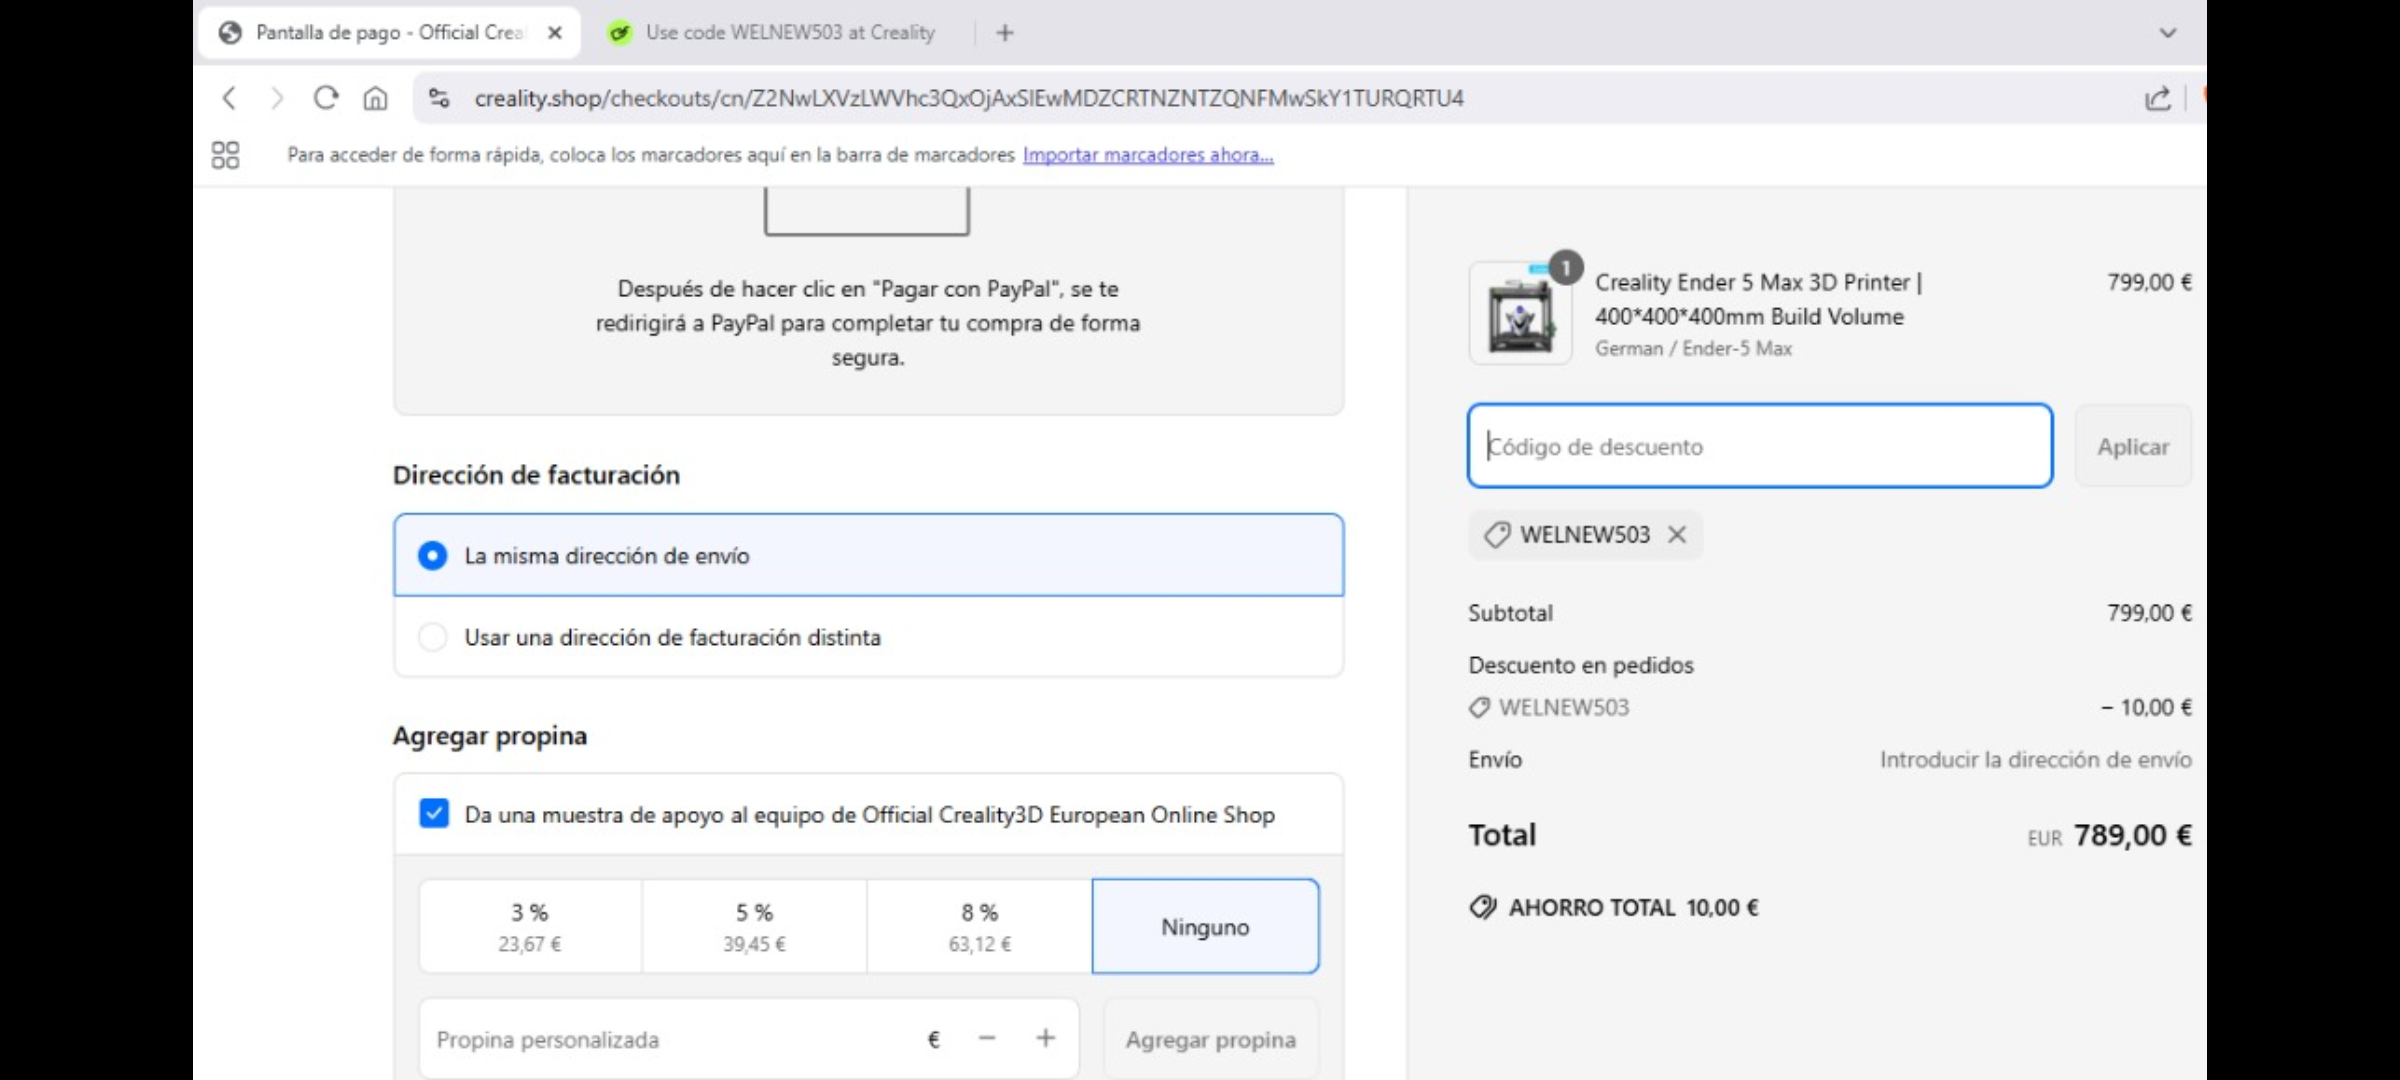2400x1080 pixels.
Task: Go back with the browser back arrow
Action: (x=229, y=98)
